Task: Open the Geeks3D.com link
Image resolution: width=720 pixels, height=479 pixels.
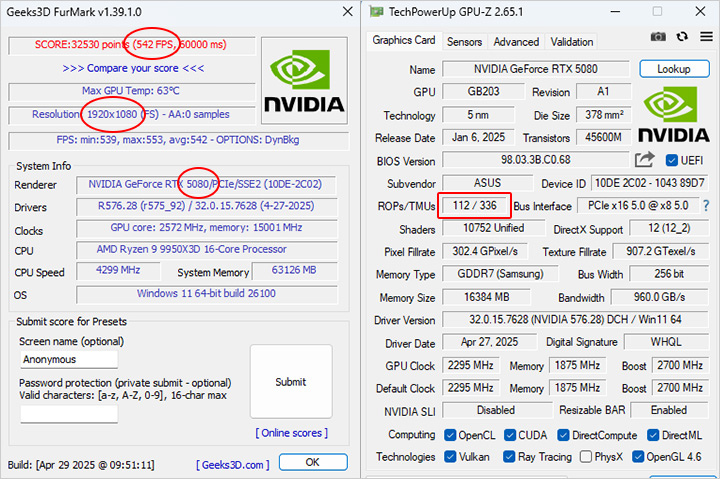Action: (232, 465)
